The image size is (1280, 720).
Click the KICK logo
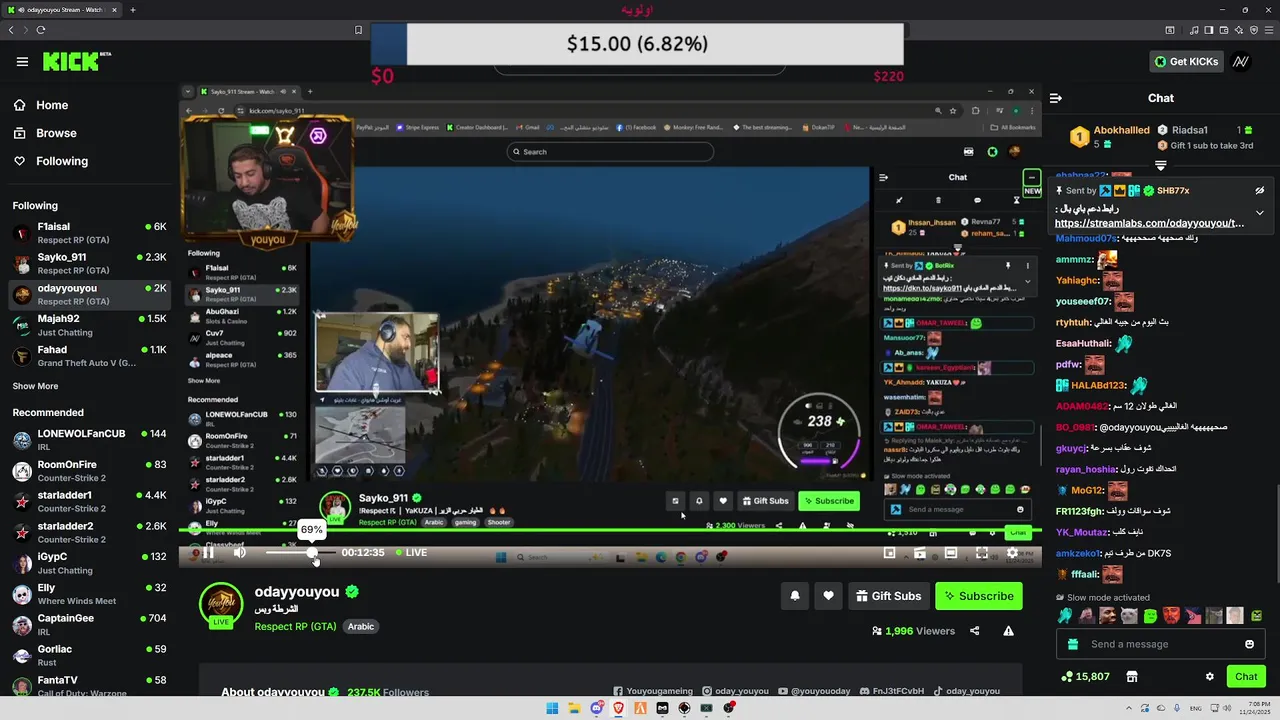point(76,62)
